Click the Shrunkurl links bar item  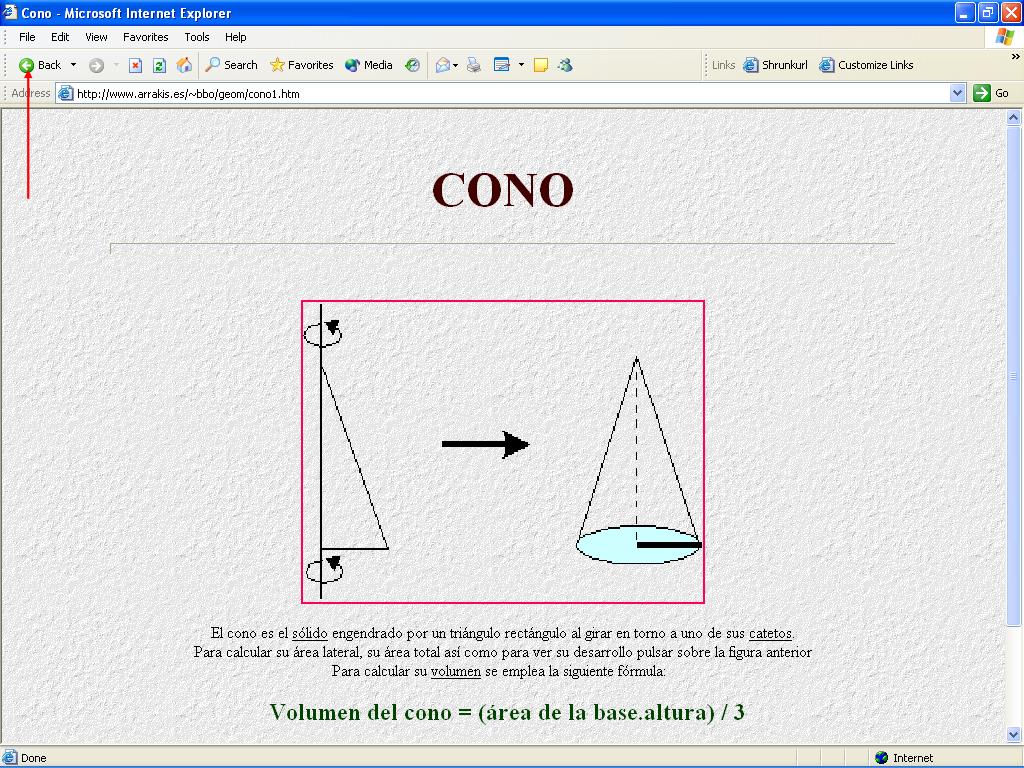point(776,65)
